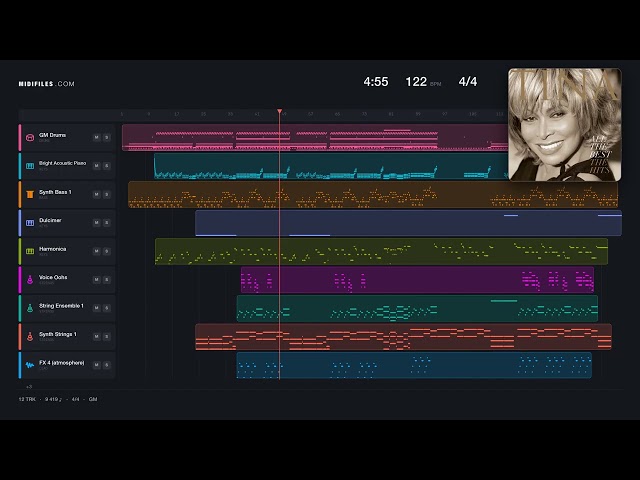The width and height of the screenshot is (640, 480).
Task: Mute the Synth Bass 1 track
Action: (x=97, y=194)
